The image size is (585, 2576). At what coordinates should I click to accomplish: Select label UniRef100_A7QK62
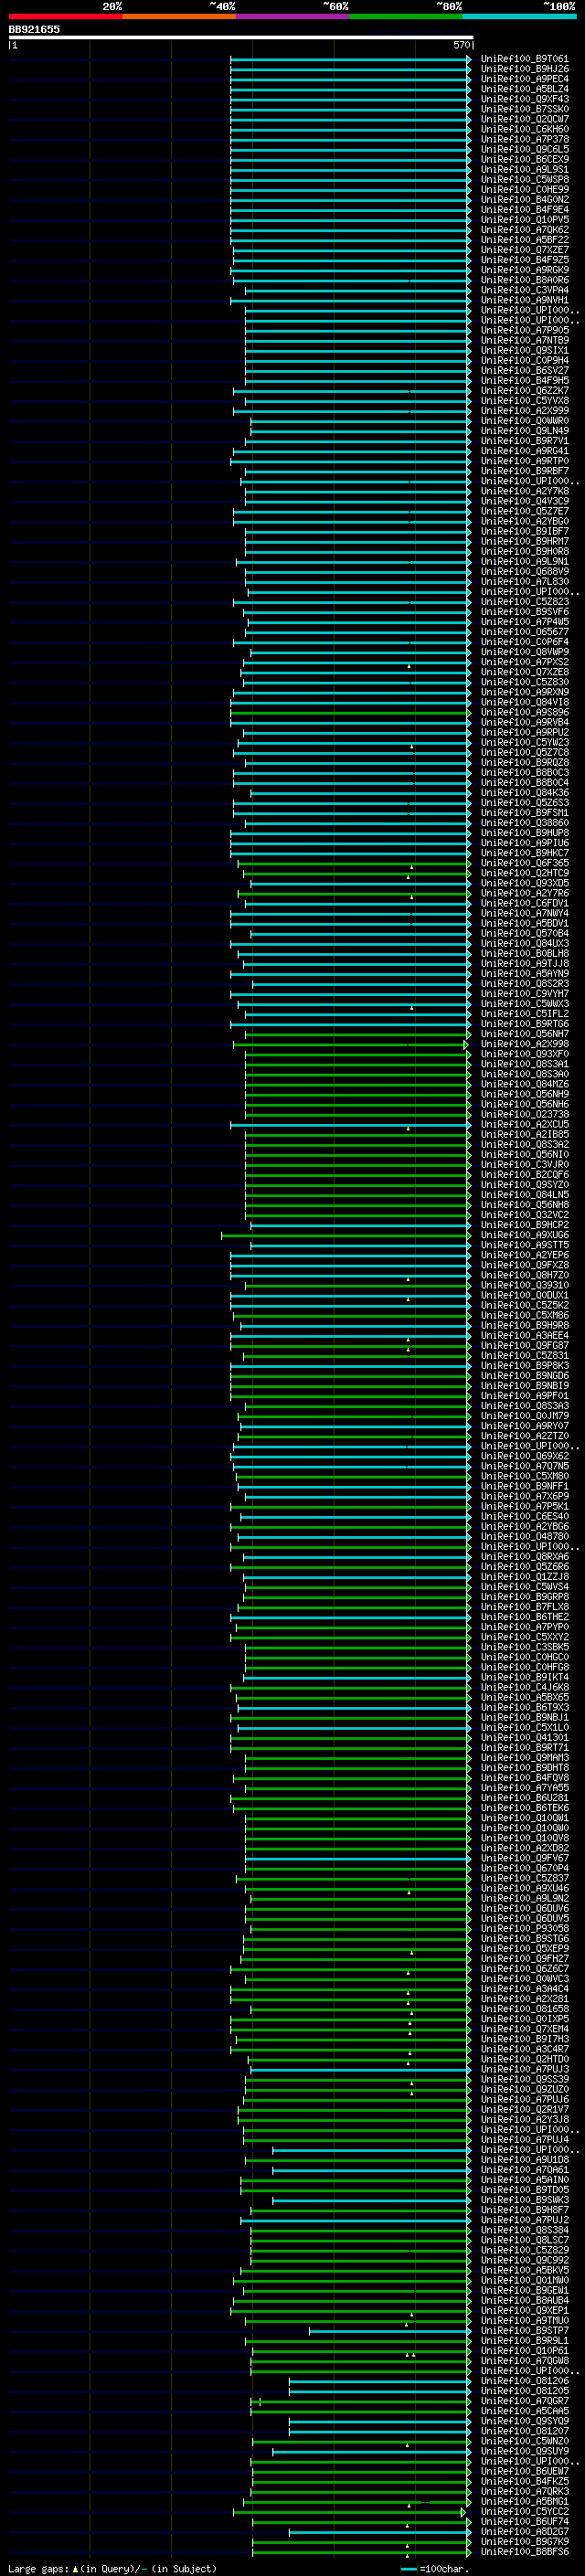point(524,229)
